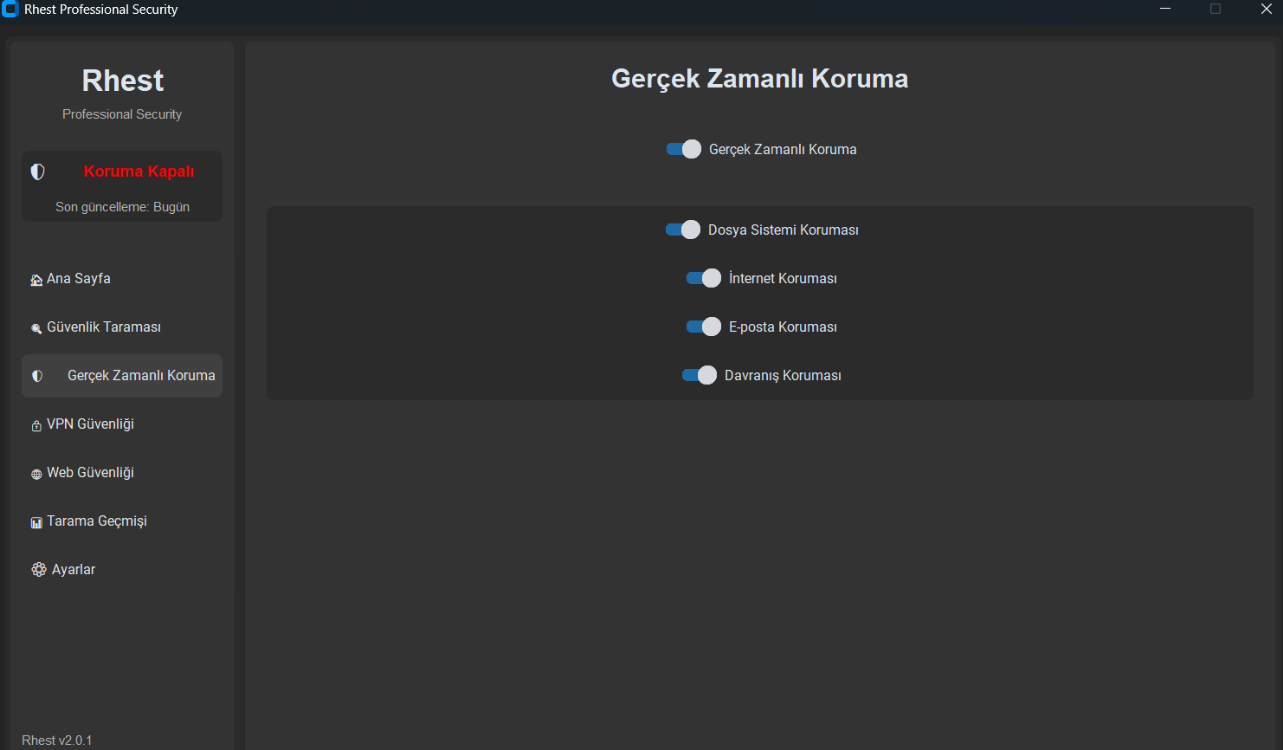Click the Son güncelleme: Bugün label

[x=122, y=207]
